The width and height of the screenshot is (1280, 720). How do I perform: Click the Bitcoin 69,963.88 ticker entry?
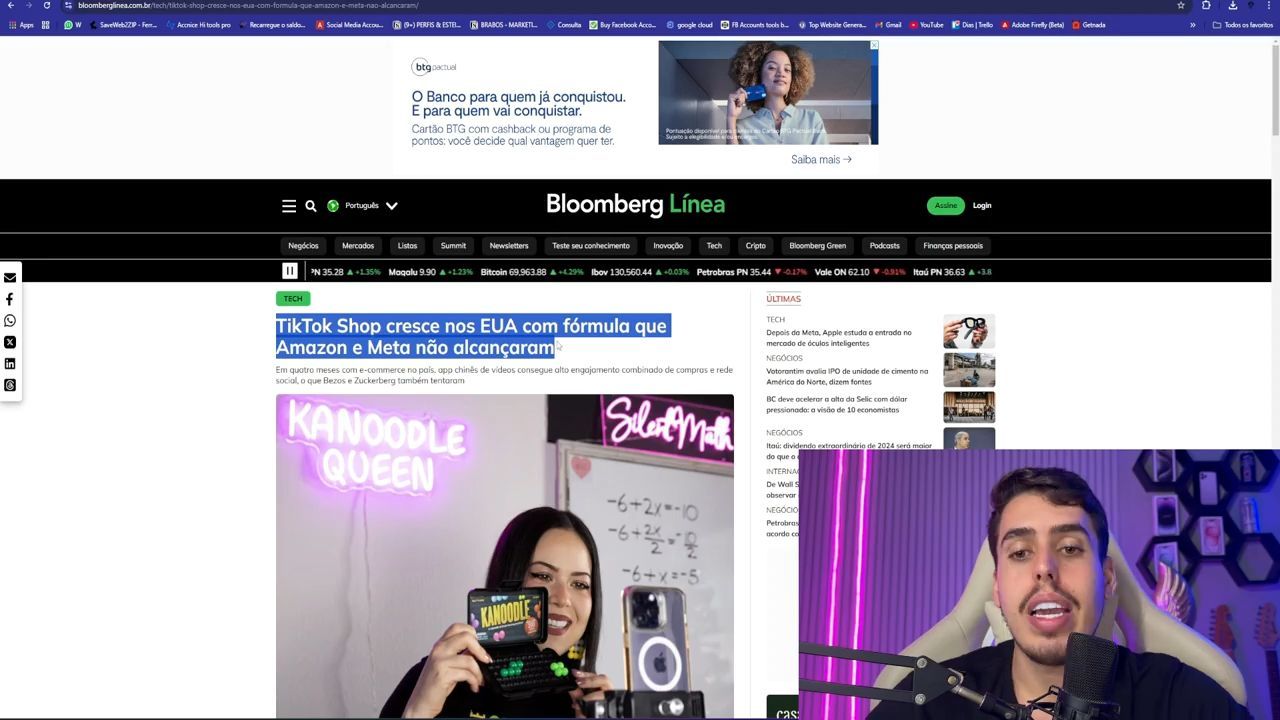[531, 272]
